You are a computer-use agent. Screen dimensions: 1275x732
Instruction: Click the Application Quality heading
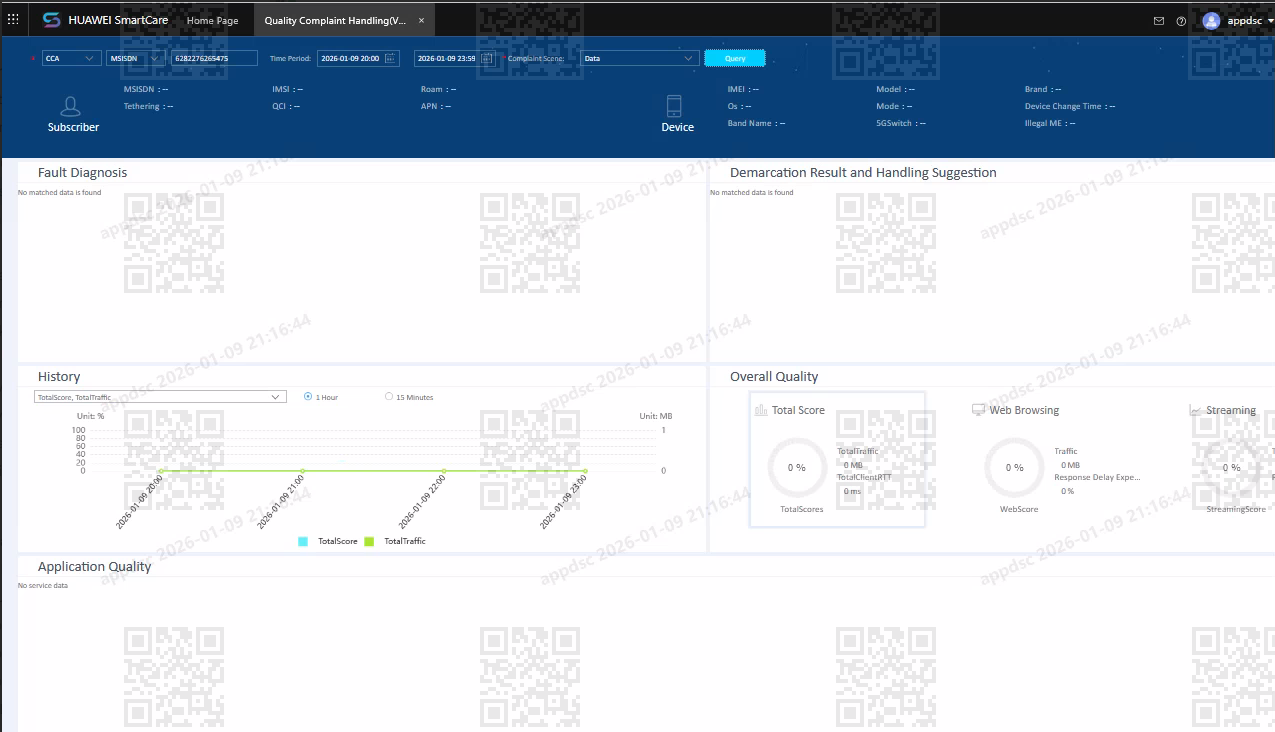point(95,566)
